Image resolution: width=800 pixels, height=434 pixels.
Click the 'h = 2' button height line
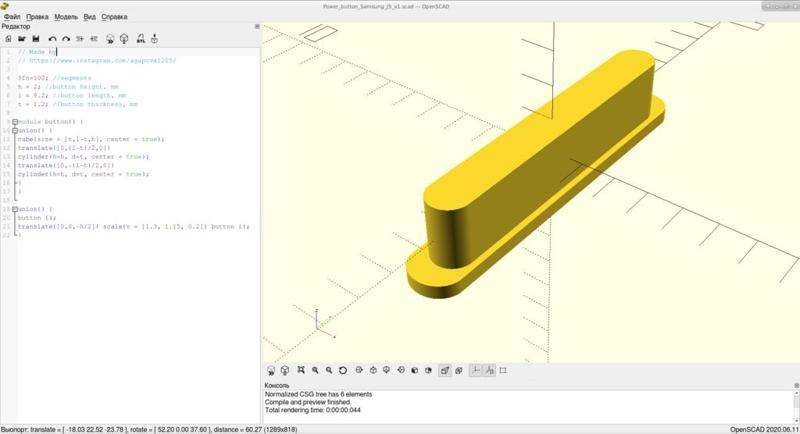click(x=68, y=87)
